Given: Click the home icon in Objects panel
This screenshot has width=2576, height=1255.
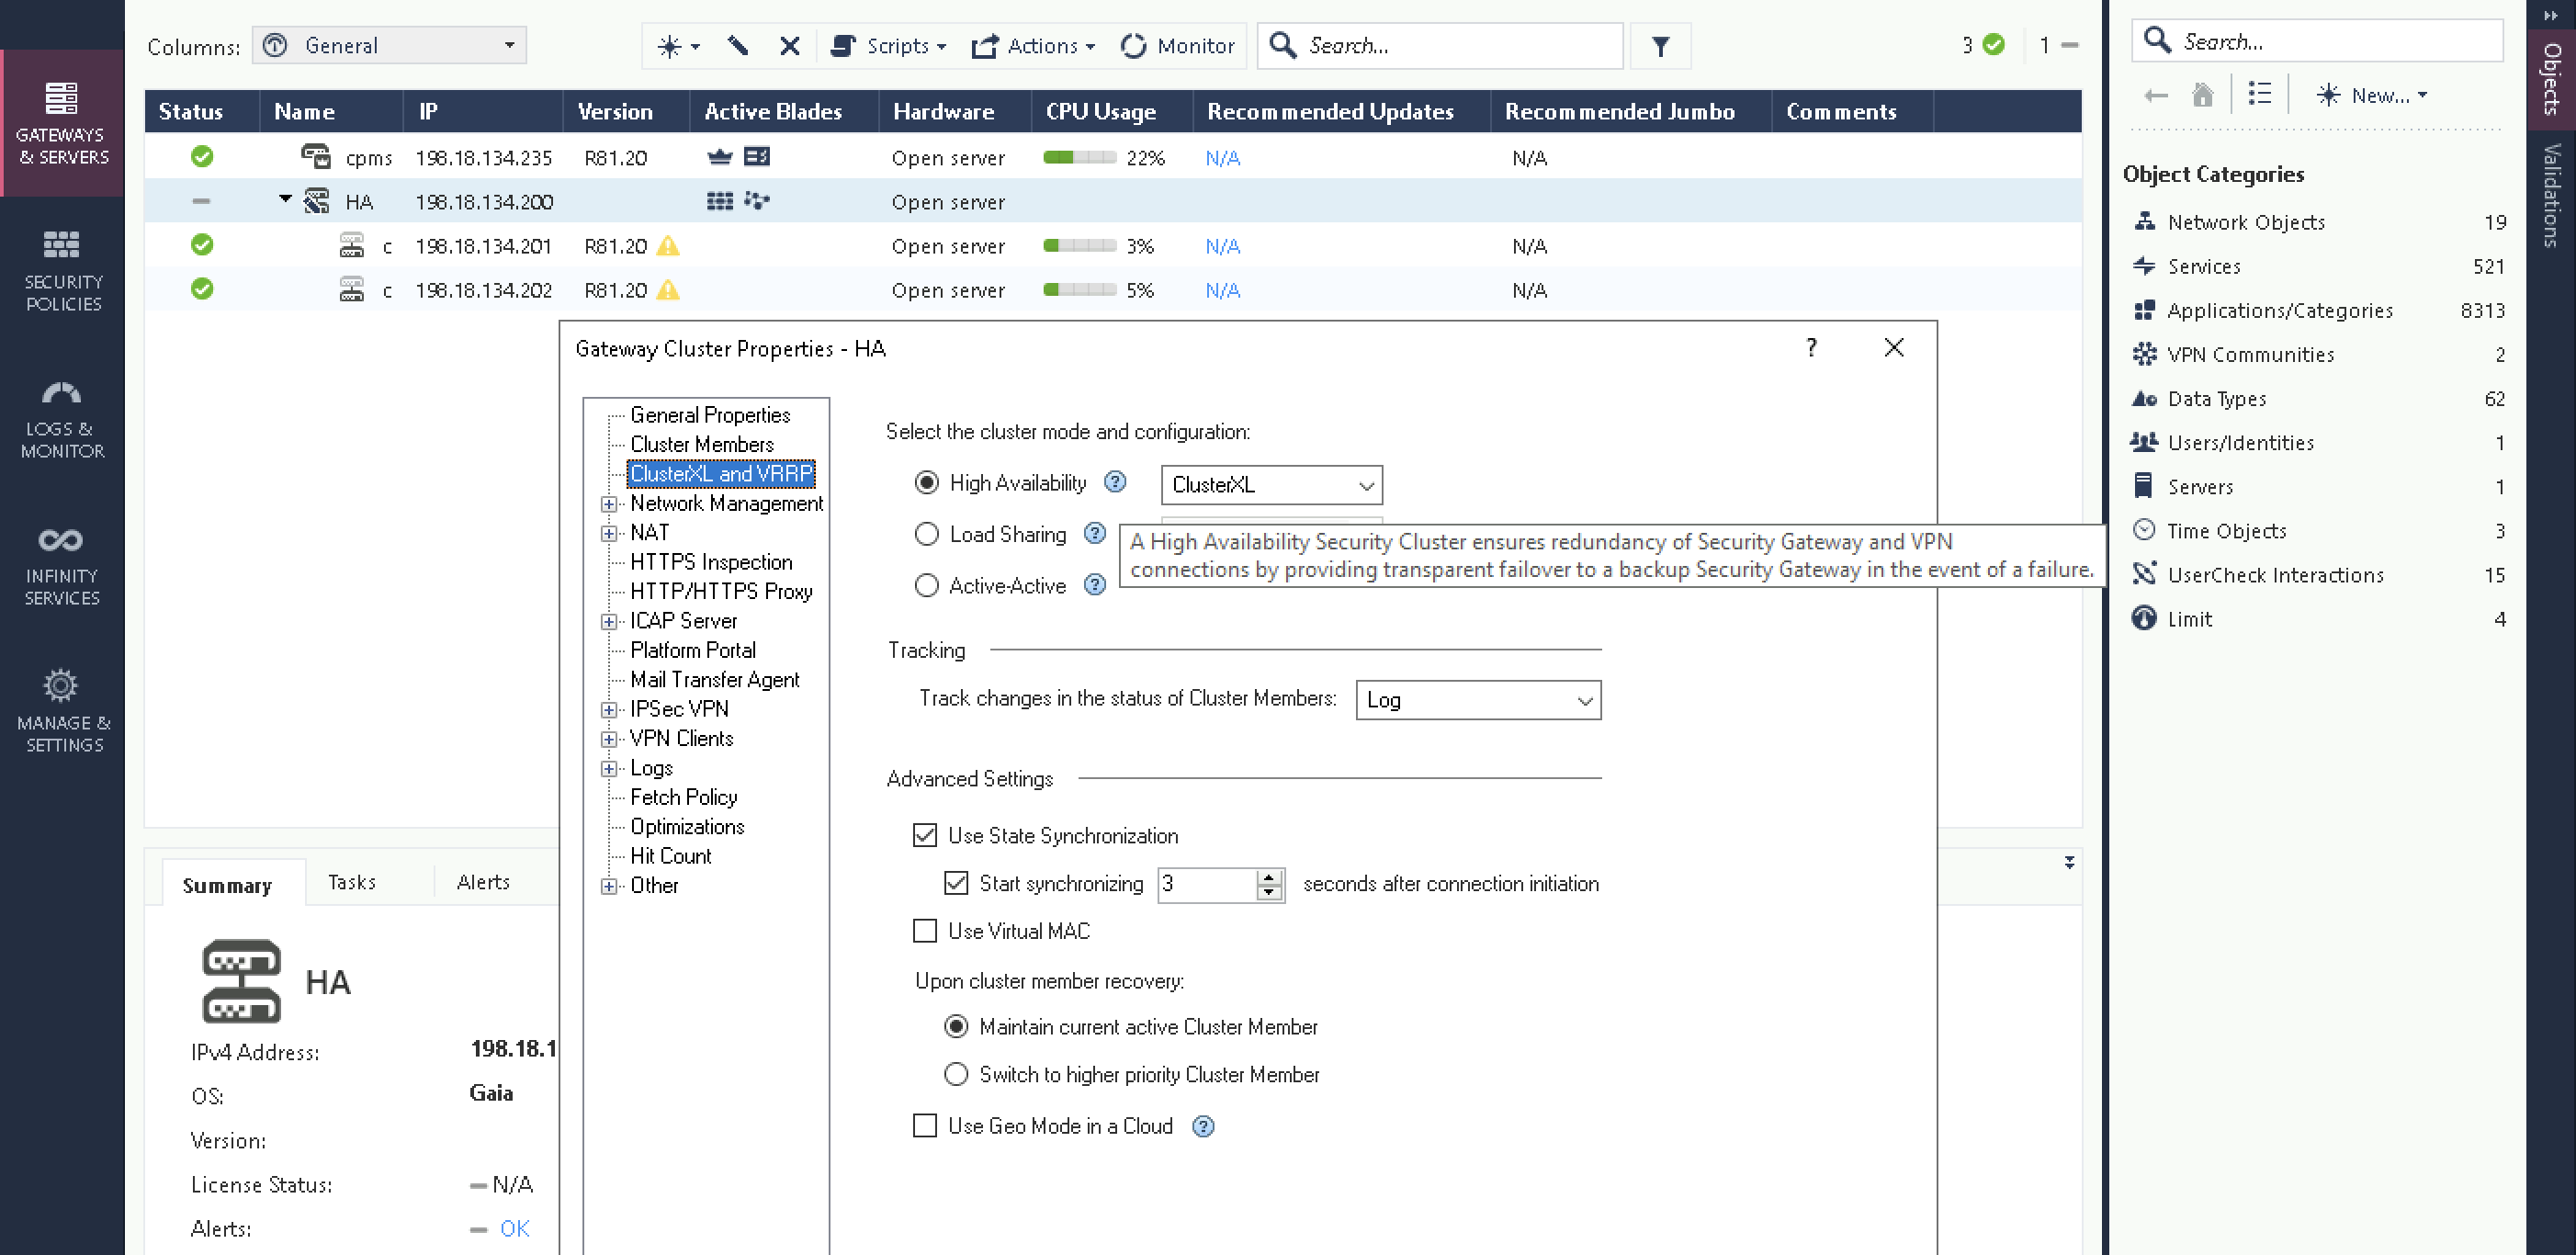Looking at the screenshot, I should coord(2202,95).
